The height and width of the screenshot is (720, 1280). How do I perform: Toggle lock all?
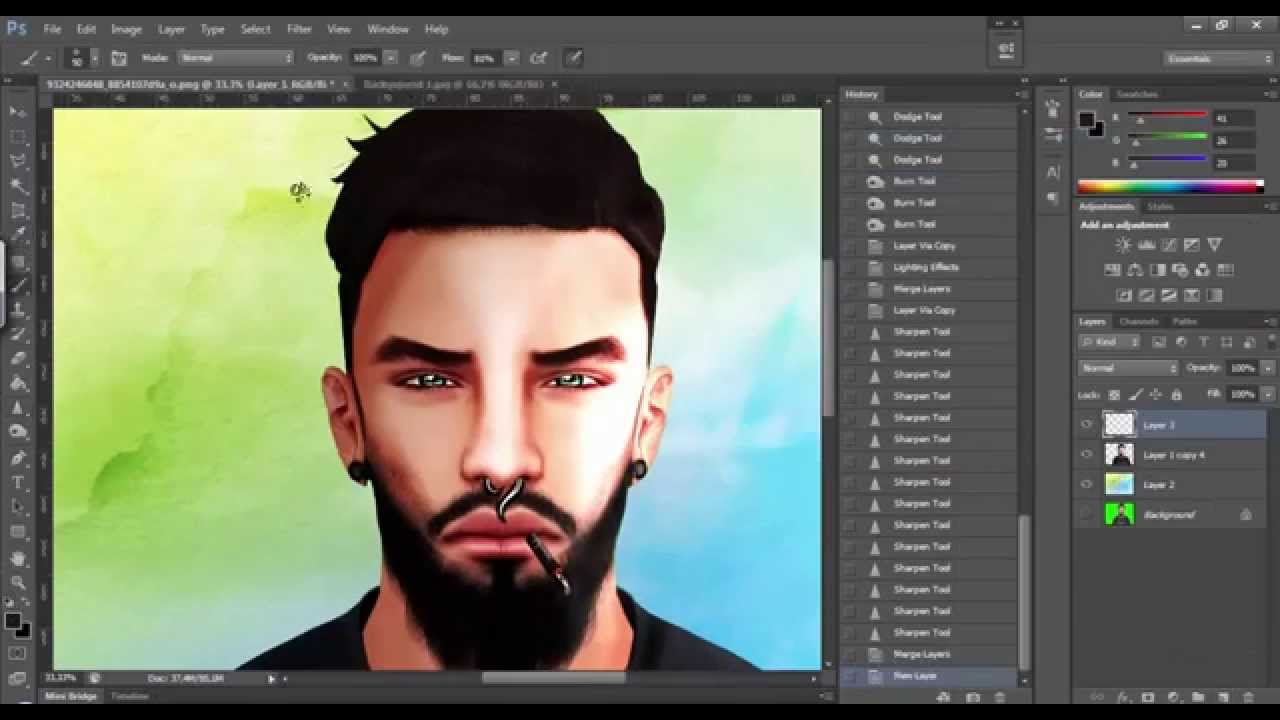pyautogui.click(x=1175, y=395)
